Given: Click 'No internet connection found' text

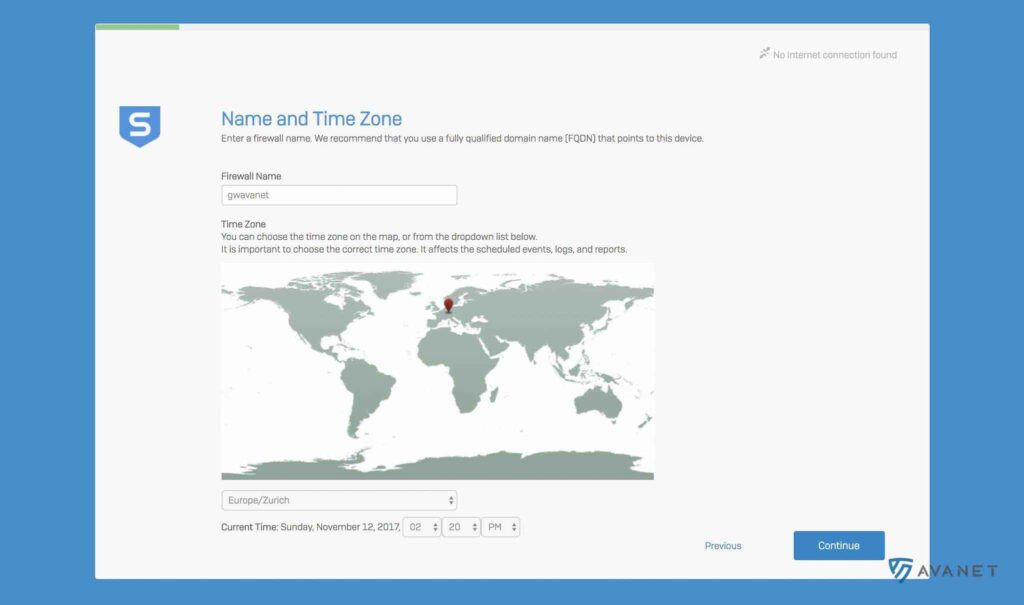Looking at the screenshot, I should coord(835,55).
